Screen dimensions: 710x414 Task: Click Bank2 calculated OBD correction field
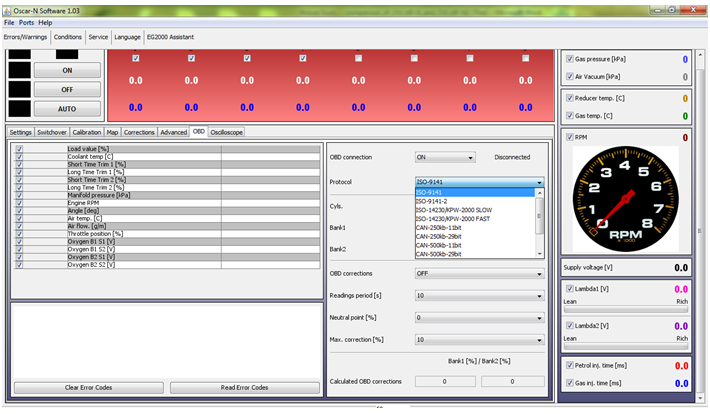pyautogui.click(x=513, y=382)
